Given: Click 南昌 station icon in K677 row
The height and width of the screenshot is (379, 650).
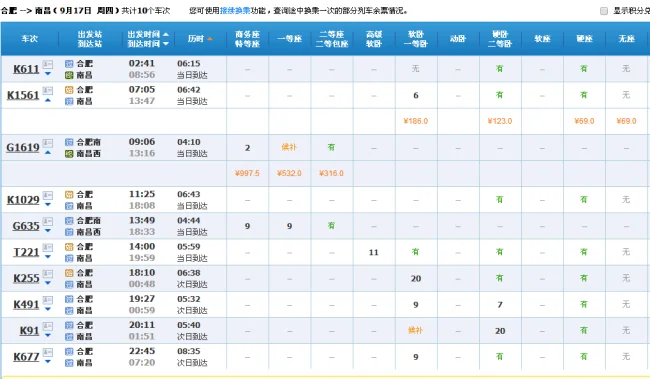Looking at the screenshot, I should click(69, 363).
